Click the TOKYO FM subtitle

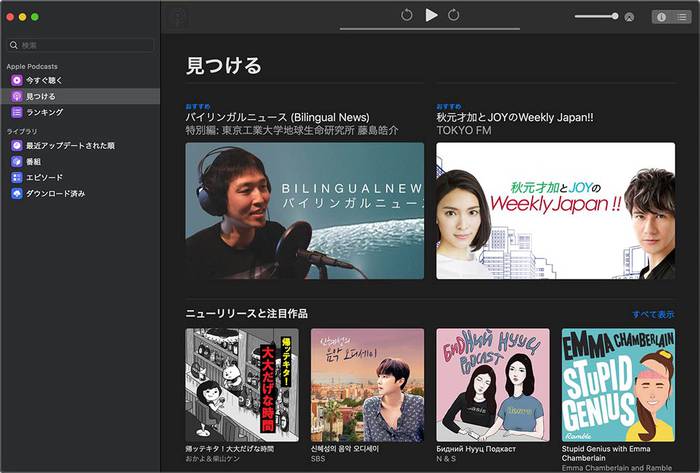[x=463, y=130]
